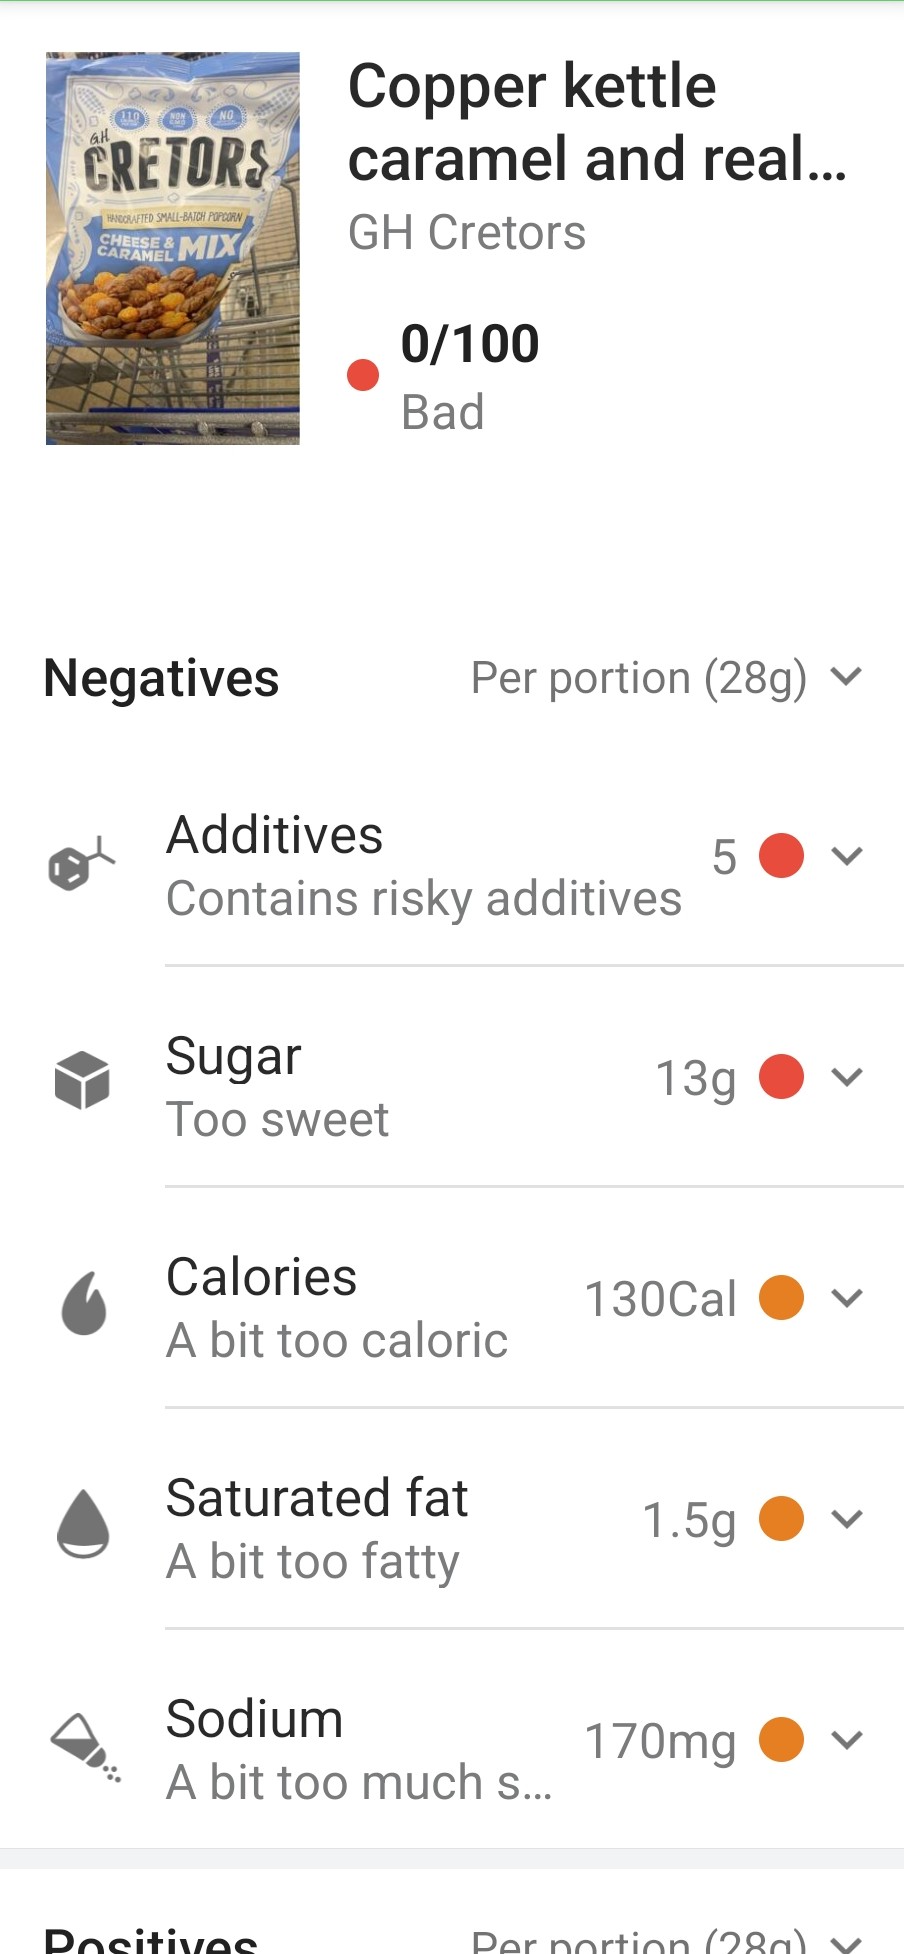Image resolution: width=904 pixels, height=1954 pixels.
Task: Expand the Saturated fat chevron
Action: (847, 1519)
